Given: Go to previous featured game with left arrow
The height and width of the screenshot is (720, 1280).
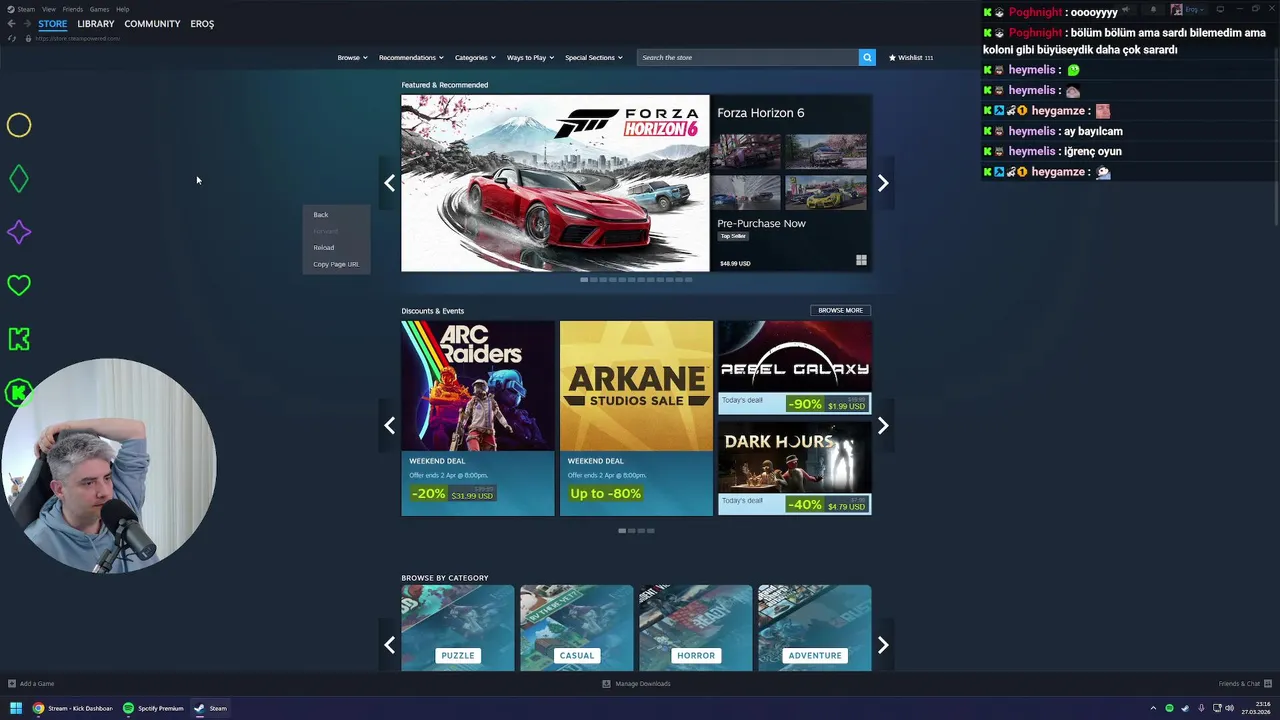Looking at the screenshot, I should click(390, 183).
